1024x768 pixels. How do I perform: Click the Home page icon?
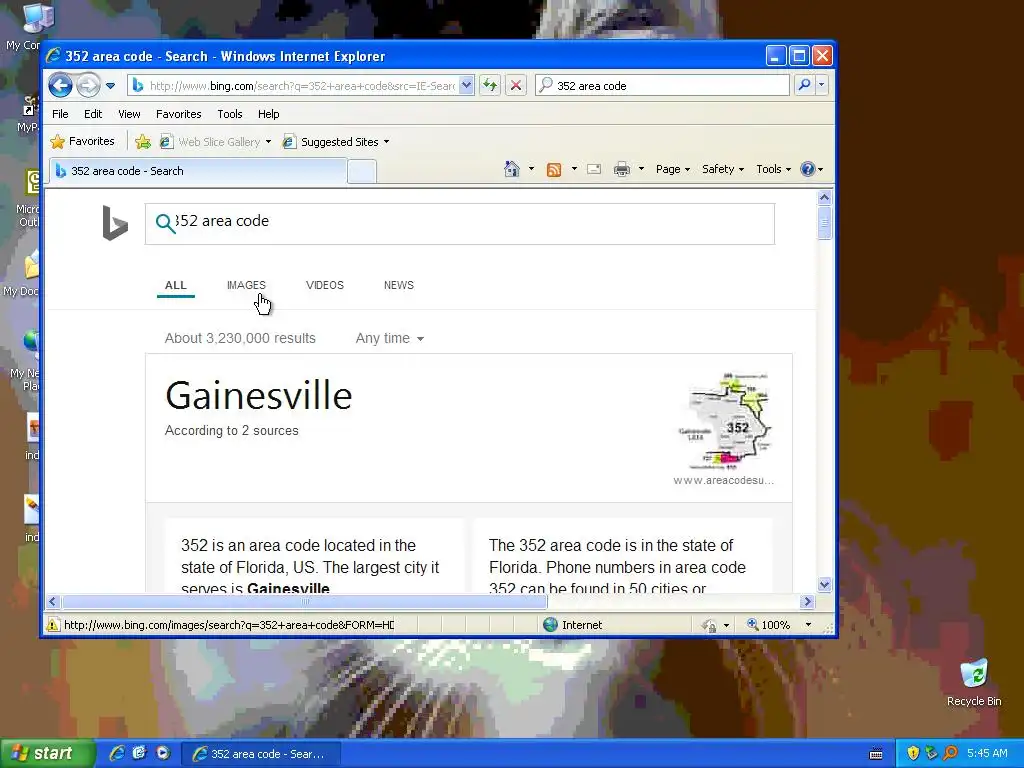(511, 169)
